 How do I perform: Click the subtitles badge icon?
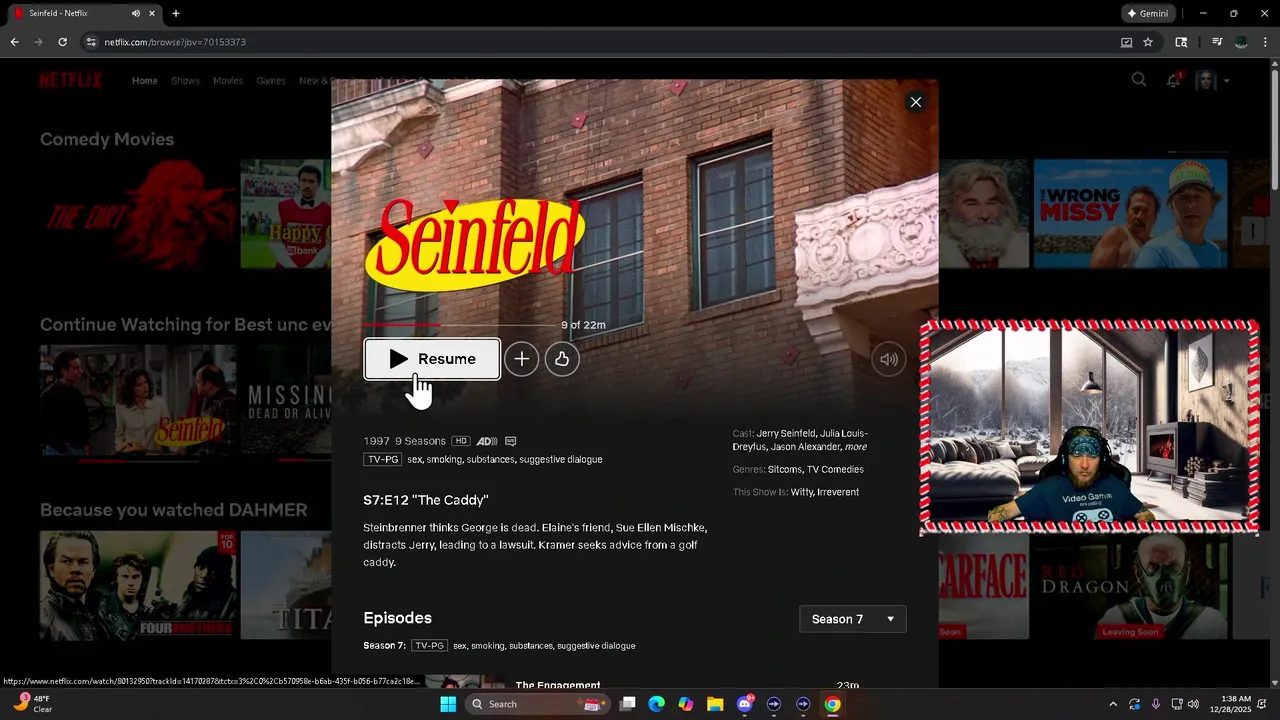coord(511,441)
